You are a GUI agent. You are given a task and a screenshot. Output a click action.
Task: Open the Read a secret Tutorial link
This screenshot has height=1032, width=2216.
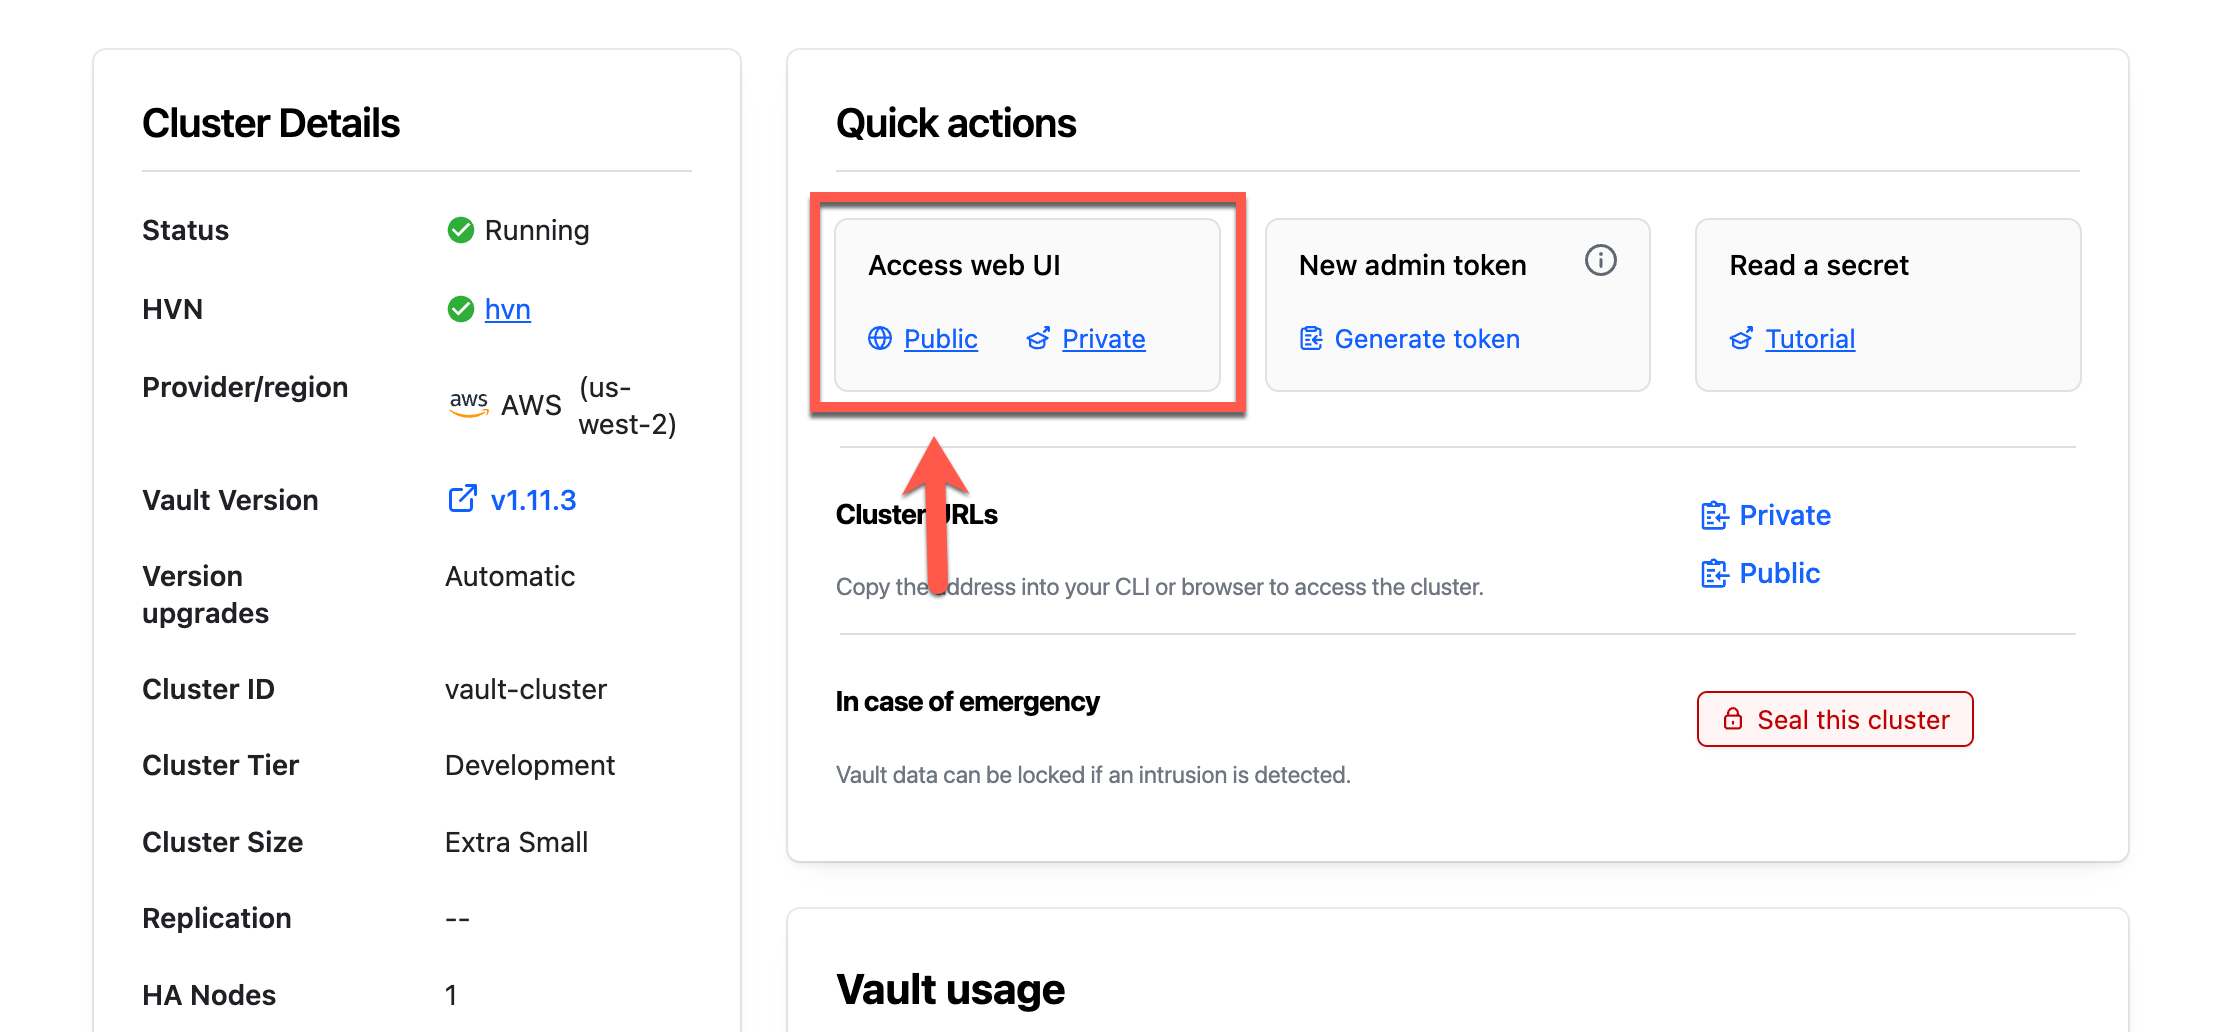[x=1809, y=339]
